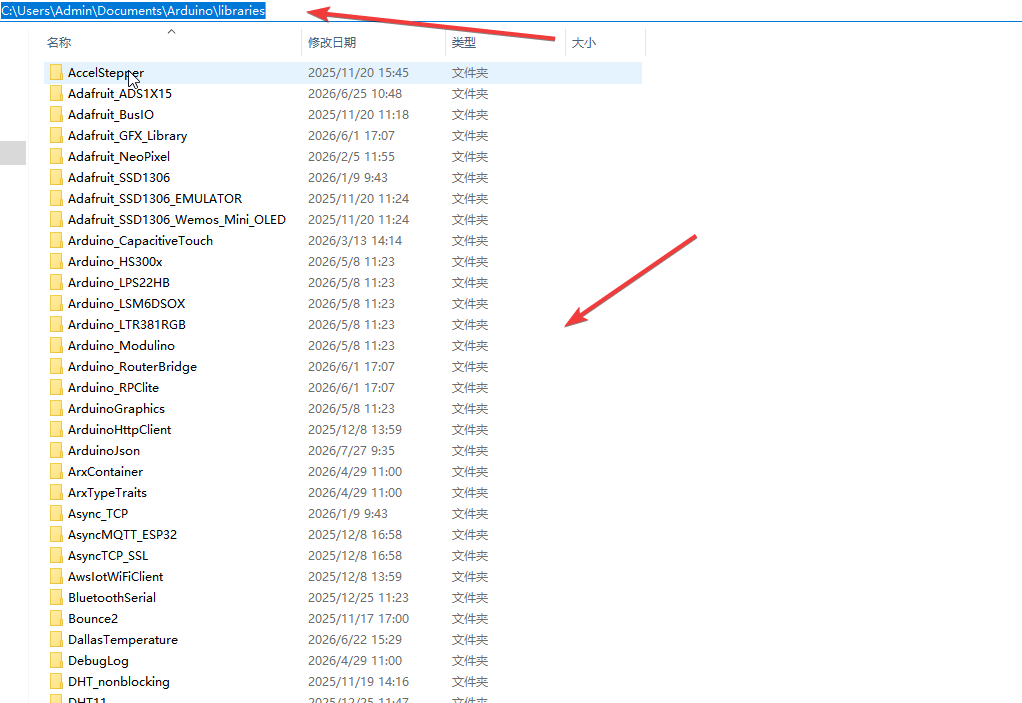Click date 2026/6/25 10:48 of Adafruit_ADS1X15
The height and width of the screenshot is (703, 1022).
[355, 94]
